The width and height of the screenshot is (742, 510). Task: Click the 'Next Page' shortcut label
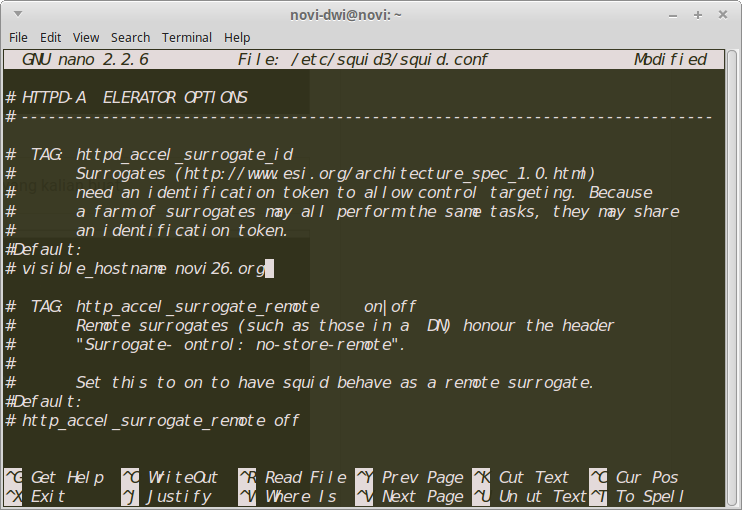(x=423, y=496)
